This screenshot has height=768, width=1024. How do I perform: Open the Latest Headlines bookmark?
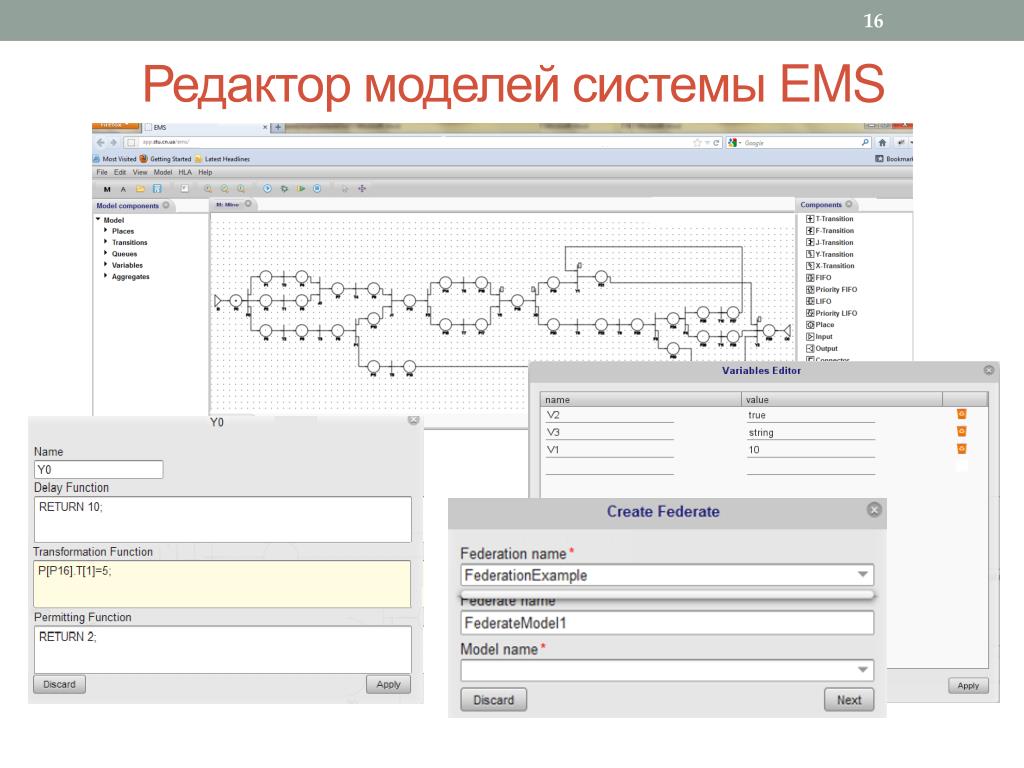pos(222,159)
